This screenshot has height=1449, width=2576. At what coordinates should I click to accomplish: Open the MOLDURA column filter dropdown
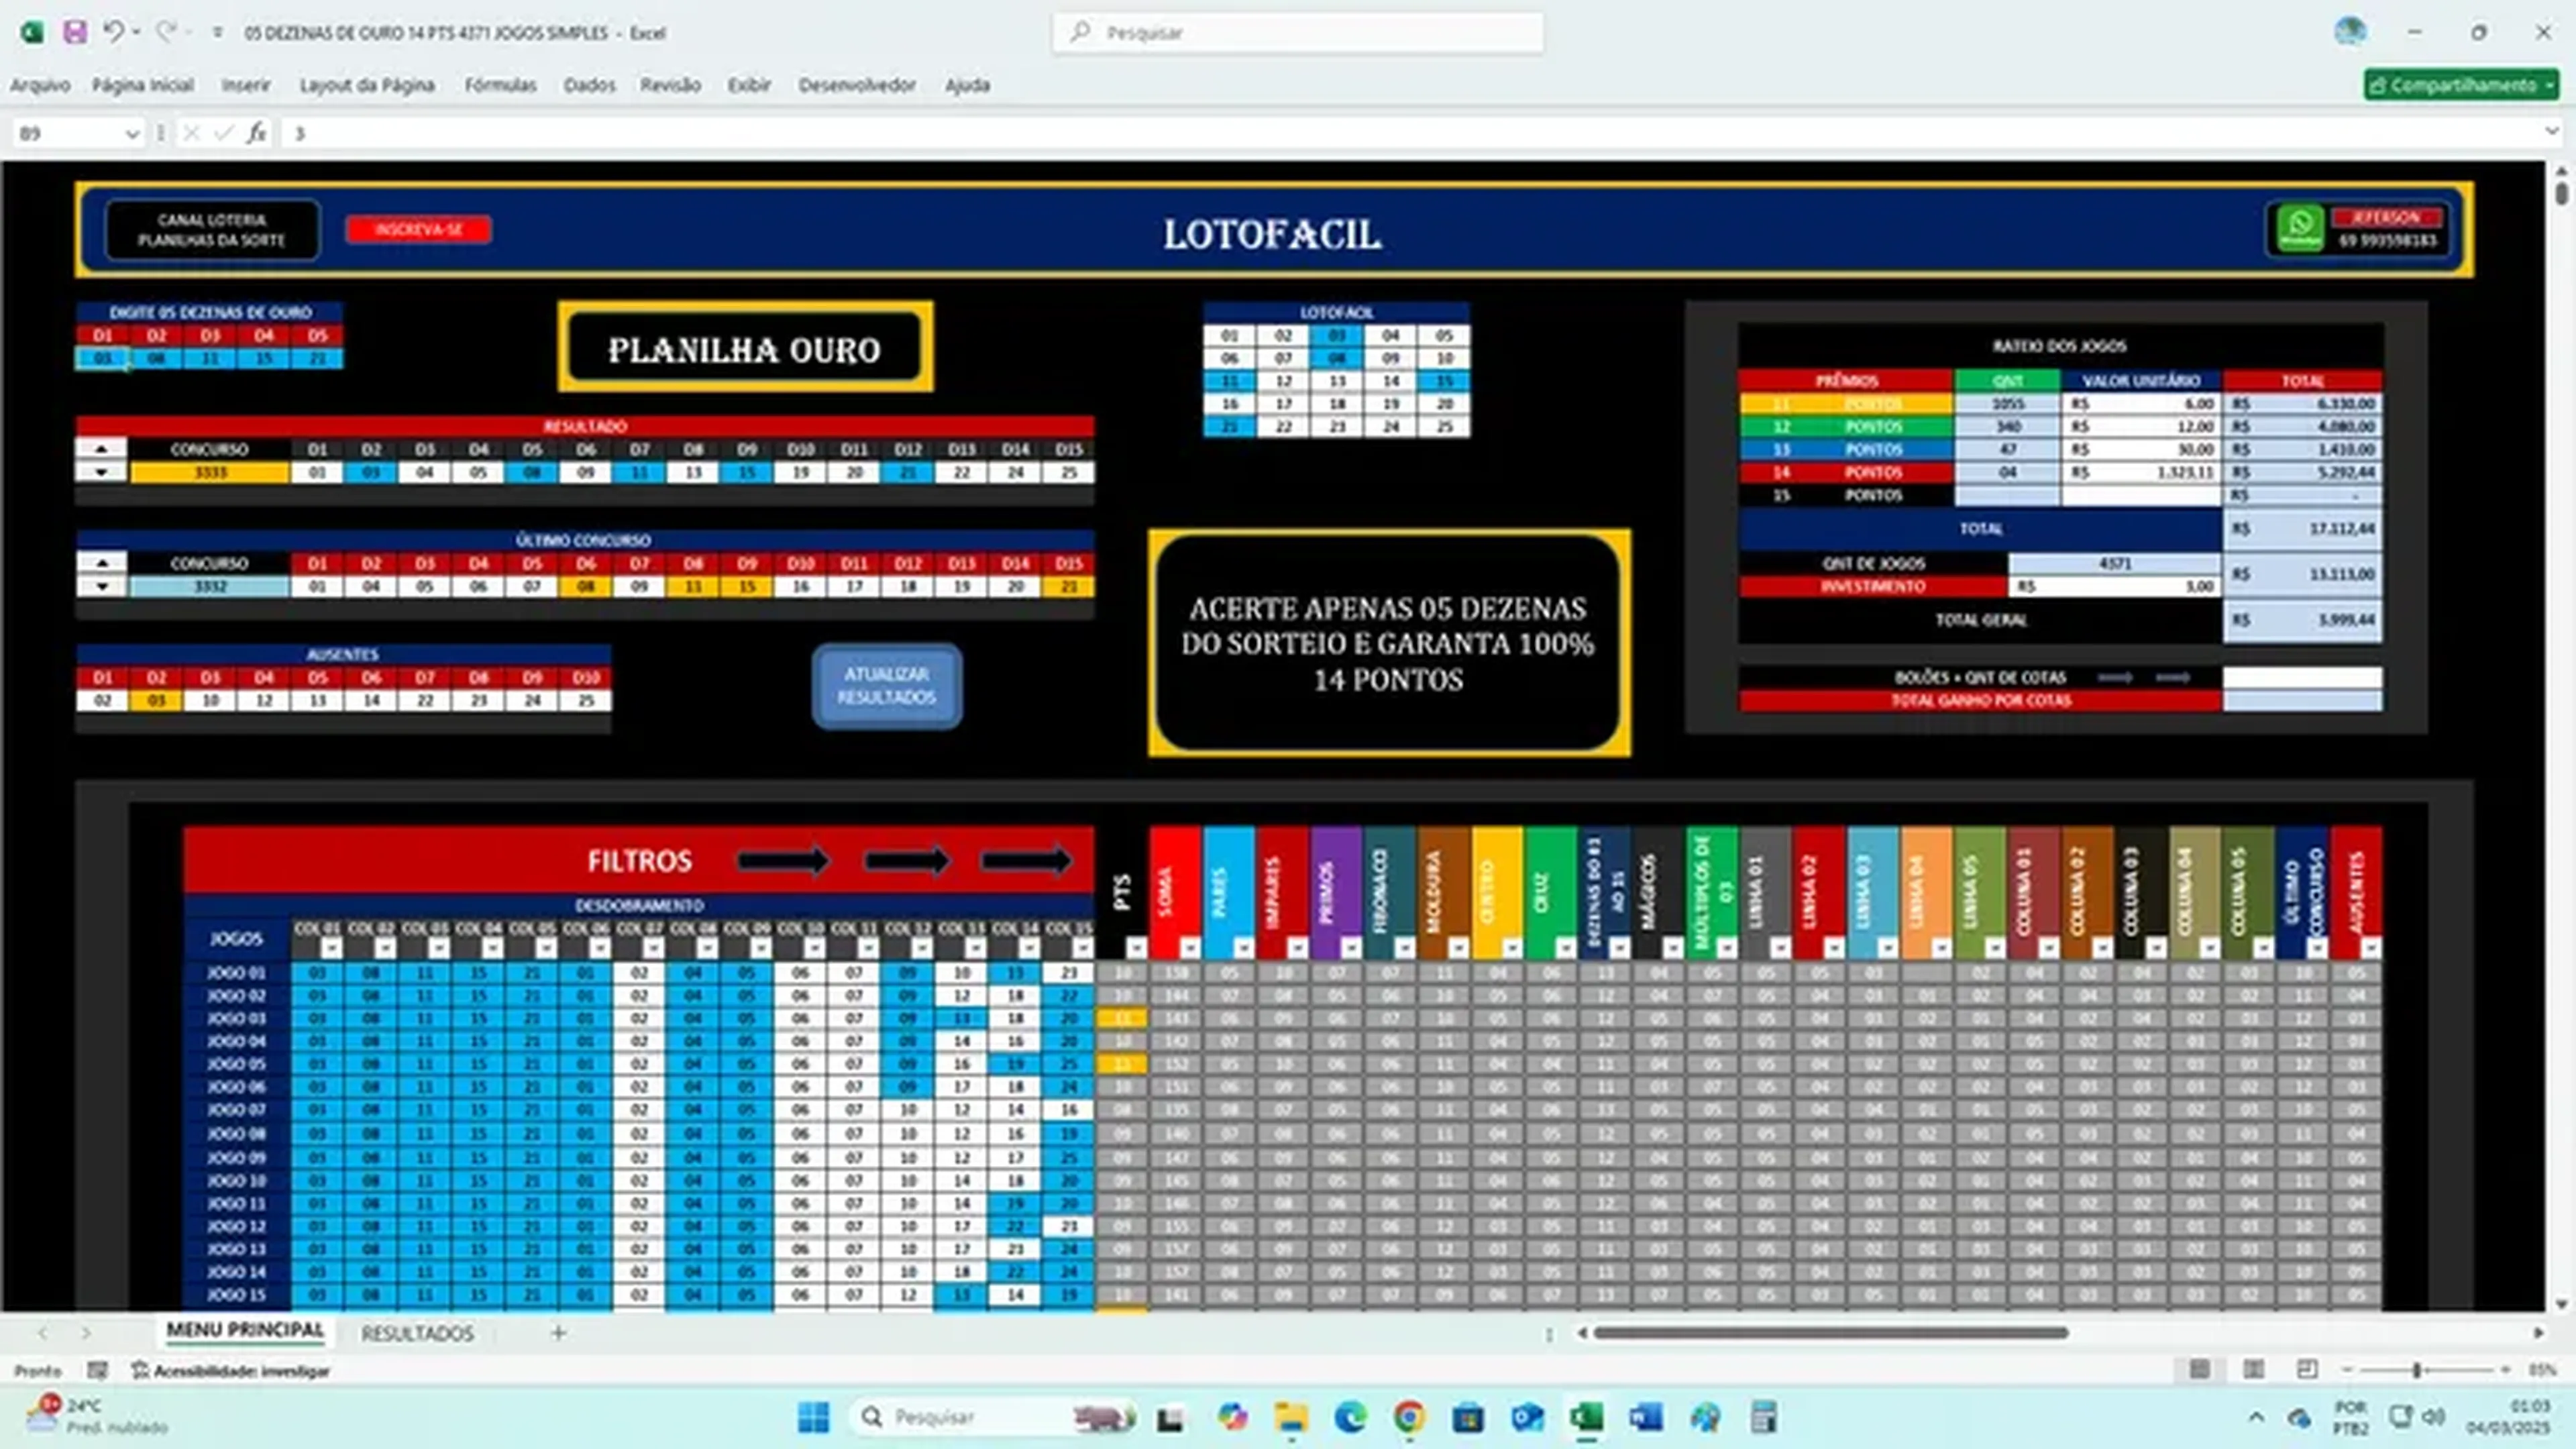pyautogui.click(x=1458, y=947)
